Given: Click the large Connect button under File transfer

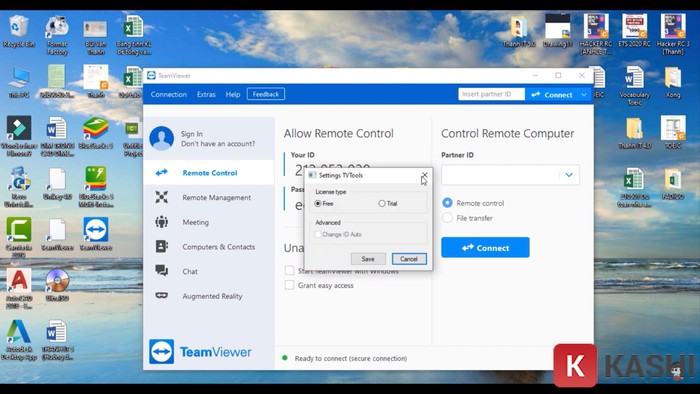Looking at the screenshot, I should (x=485, y=248).
